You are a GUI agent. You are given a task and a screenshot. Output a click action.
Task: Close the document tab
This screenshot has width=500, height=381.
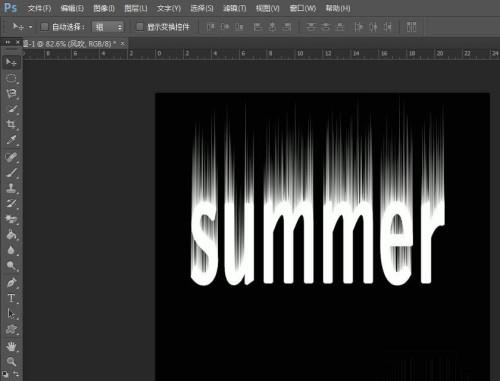[122, 43]
